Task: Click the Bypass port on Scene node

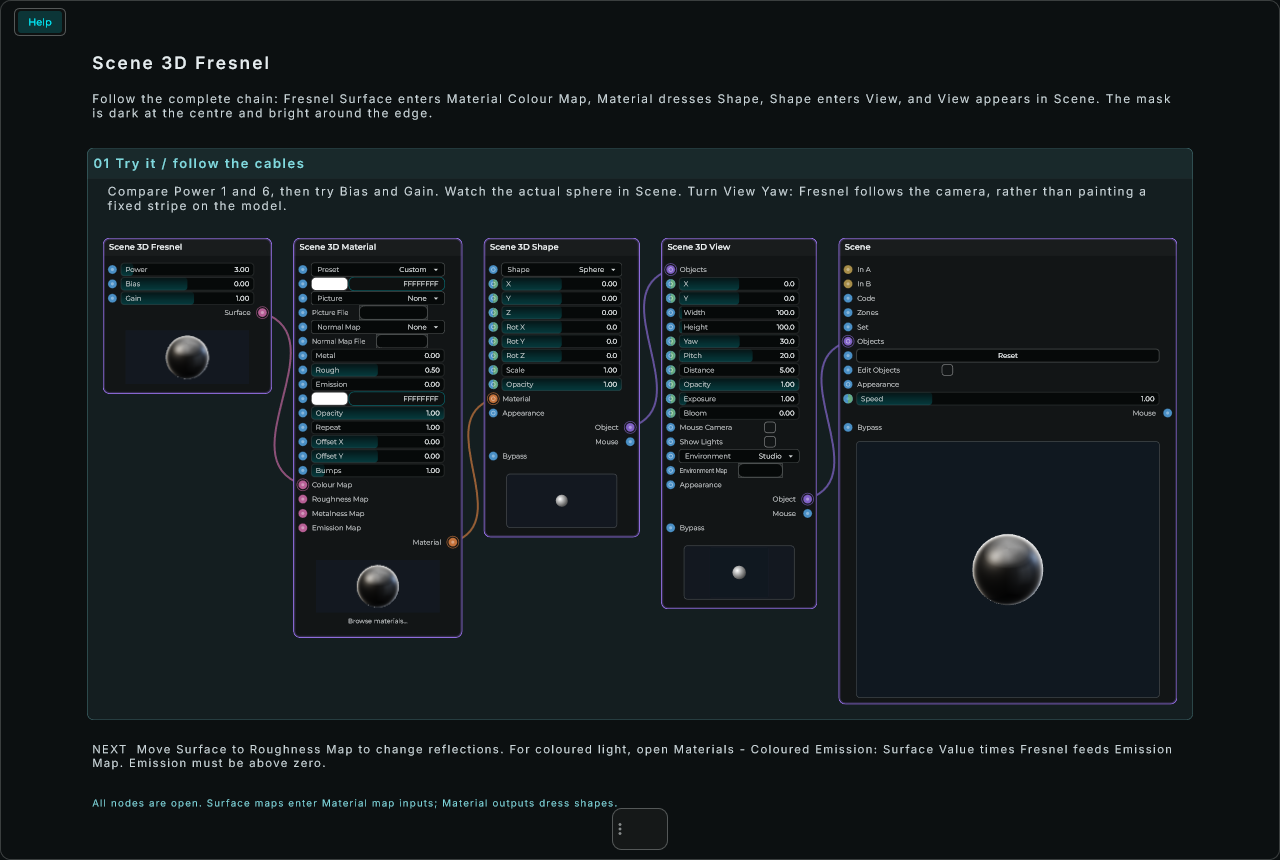Action: [x=848, y=427]
